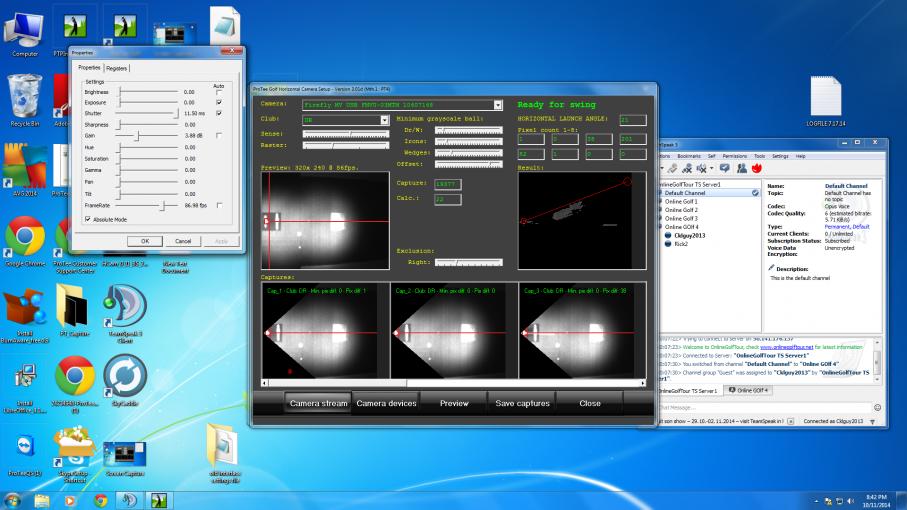The image size is (907, 510).
Task: Open the Club selection dropdown
Action: pyautogui.click(x=384, y=120)
